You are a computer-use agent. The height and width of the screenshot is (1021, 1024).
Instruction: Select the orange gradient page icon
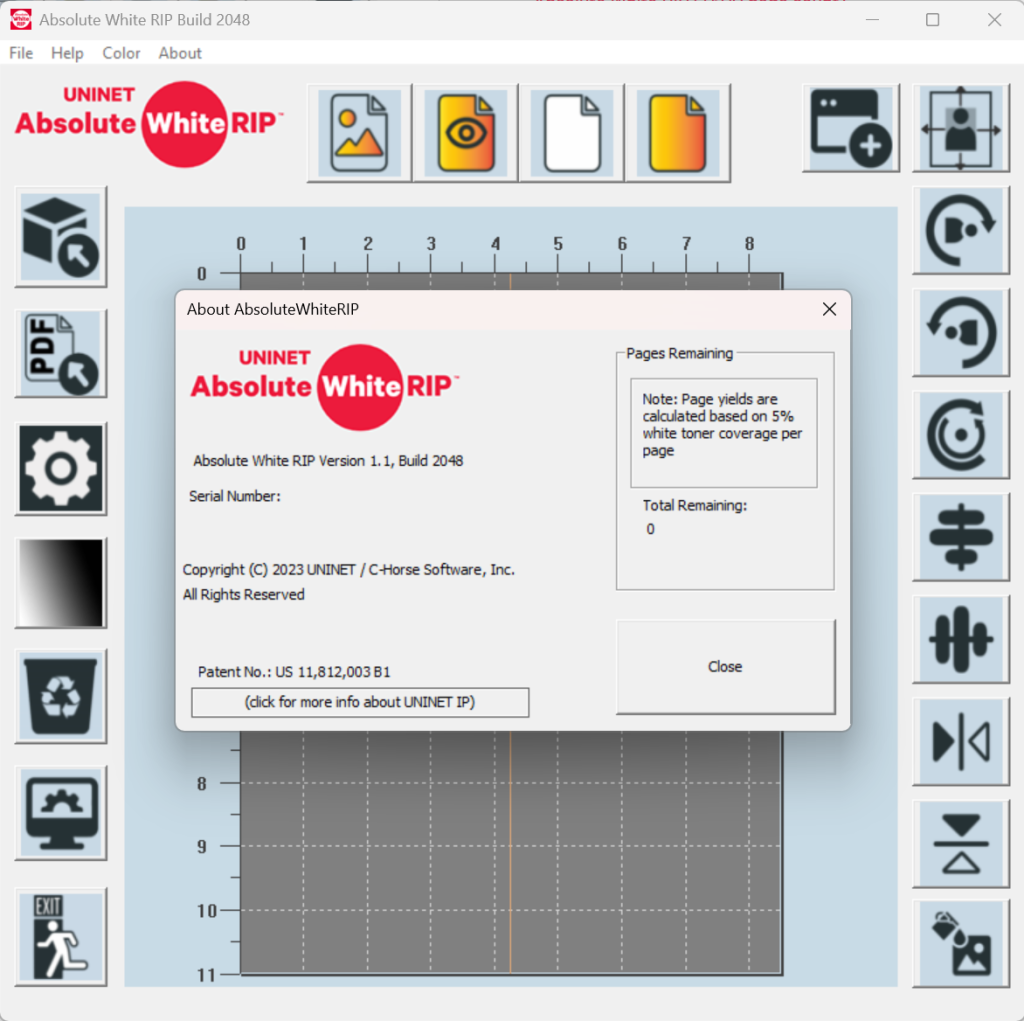pyautogui.click(x=678, y=133)
